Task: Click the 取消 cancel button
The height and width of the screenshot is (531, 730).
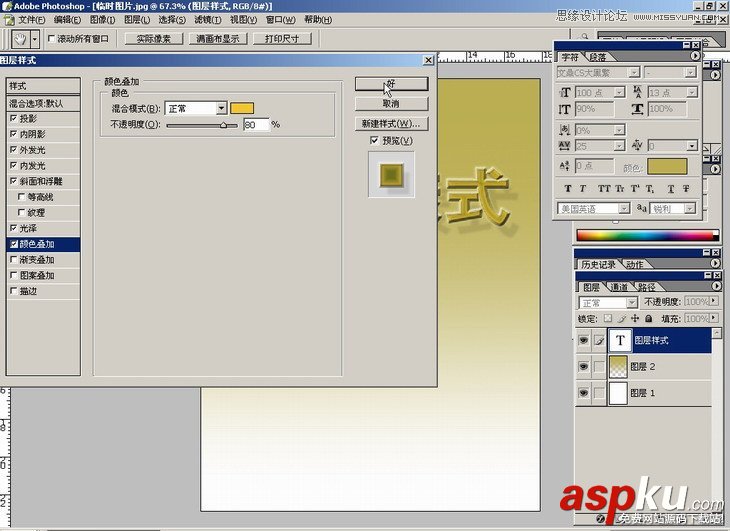Action: 391,103
